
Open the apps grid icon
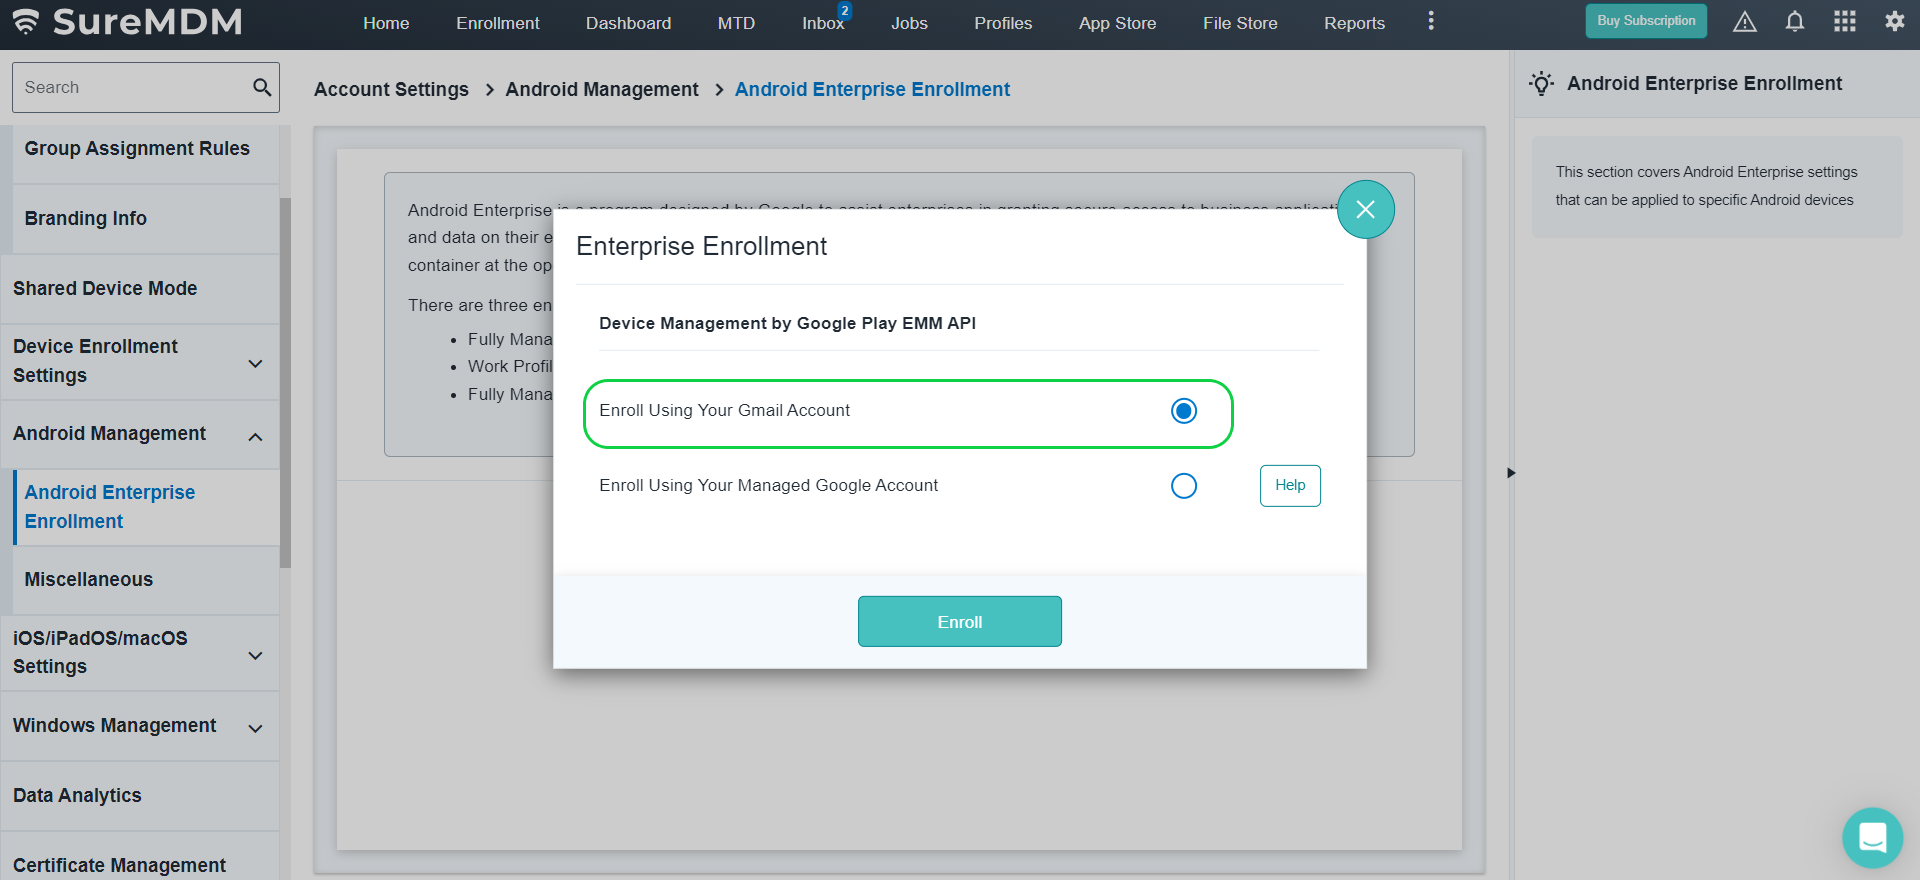1845,22
